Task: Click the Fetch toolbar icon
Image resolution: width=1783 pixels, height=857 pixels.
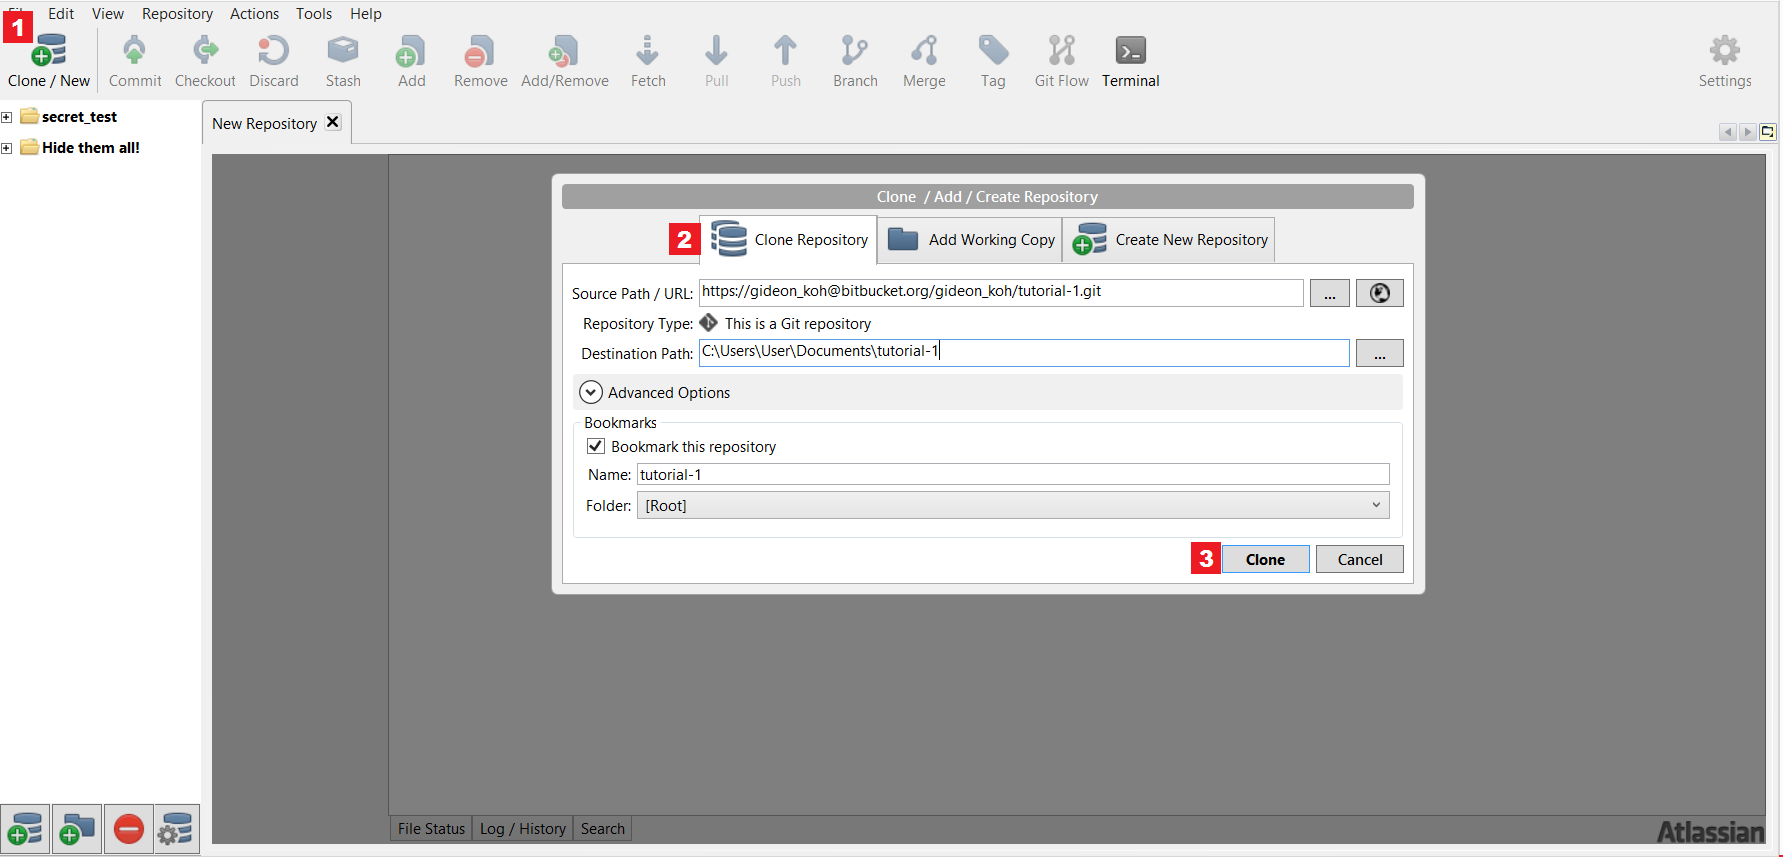Action: pos(648,61)
